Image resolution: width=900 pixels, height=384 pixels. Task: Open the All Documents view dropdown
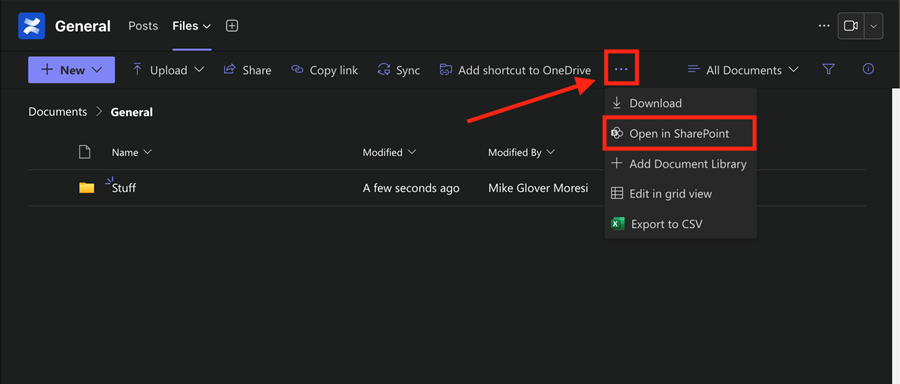(743, 70)
